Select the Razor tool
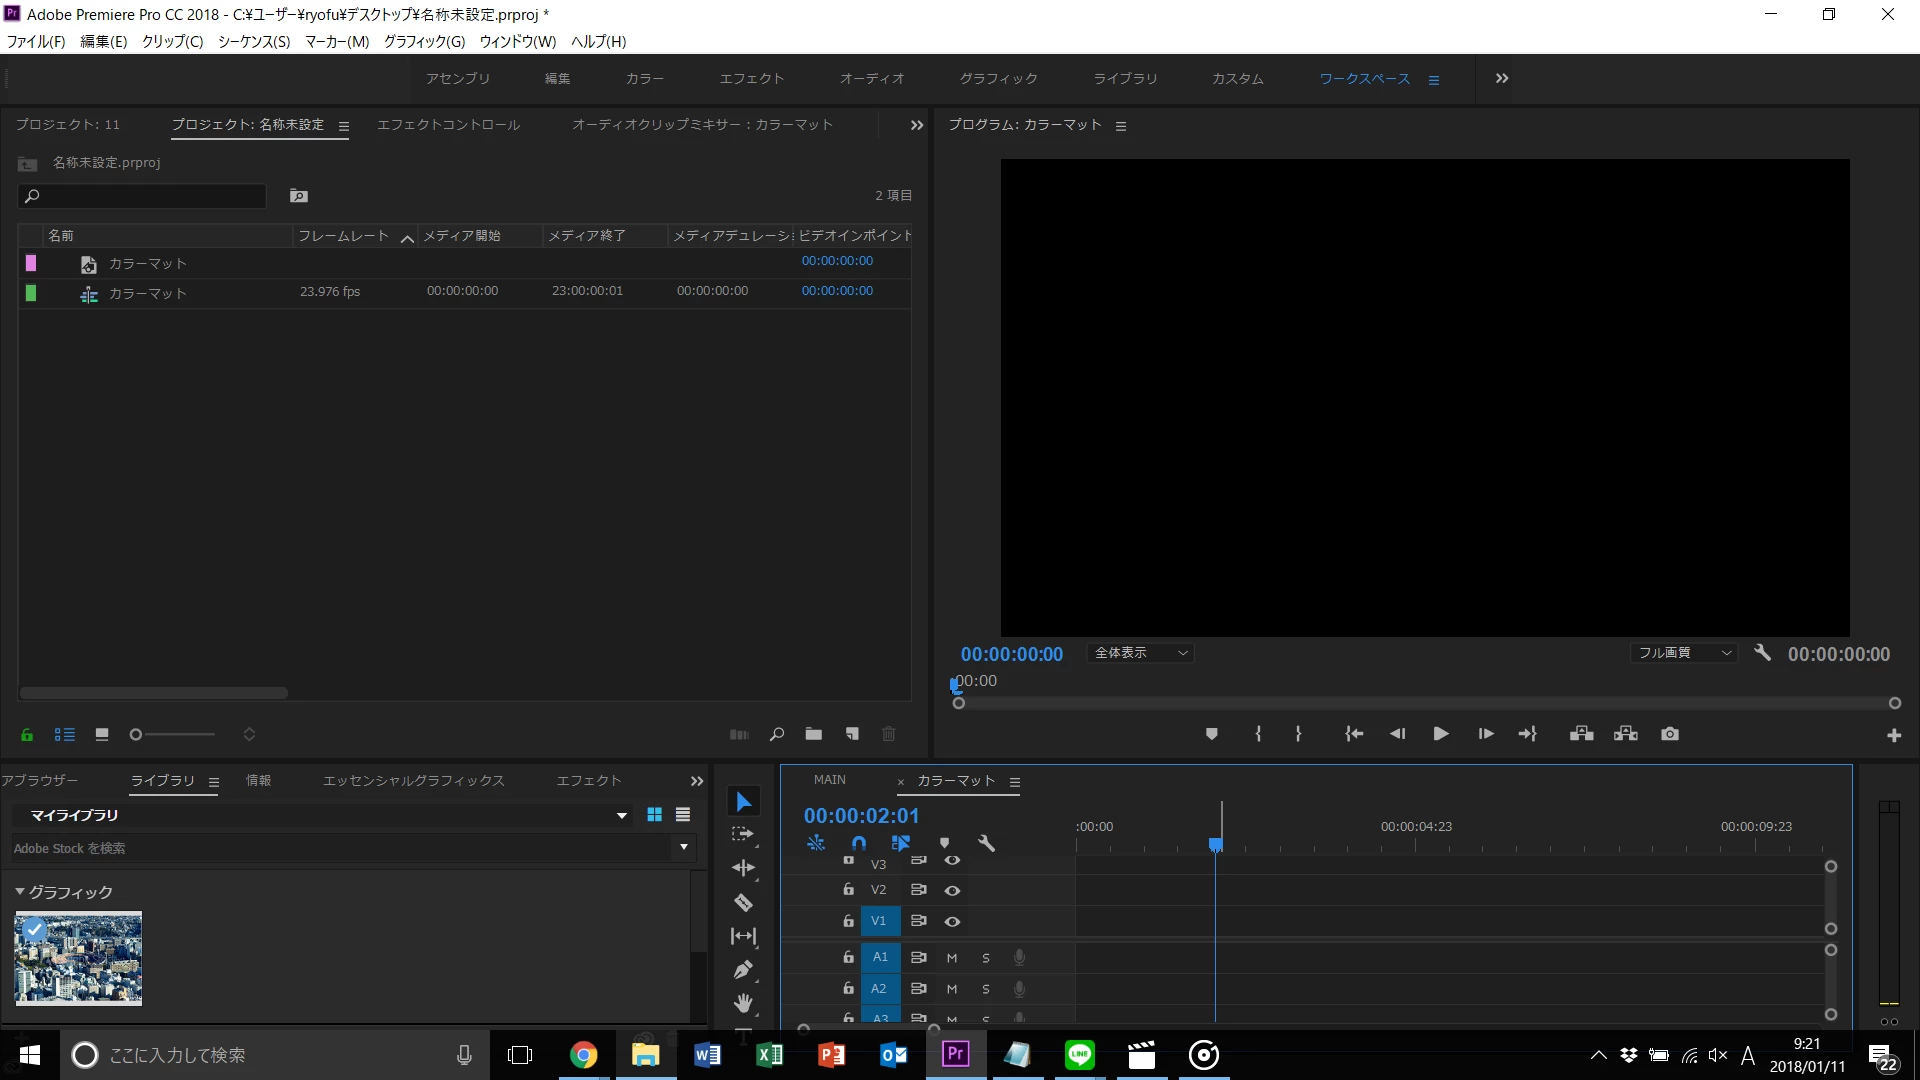Image resolution: width=1920 pixels, height=1080 pixels. click(743, 902)
